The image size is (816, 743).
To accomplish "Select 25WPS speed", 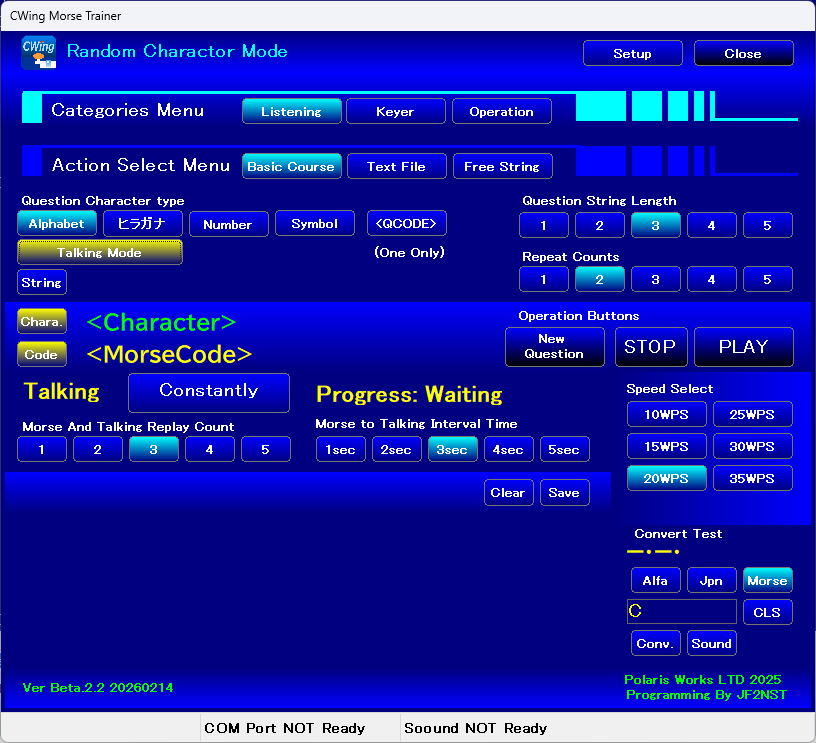I will coord(752,414).
